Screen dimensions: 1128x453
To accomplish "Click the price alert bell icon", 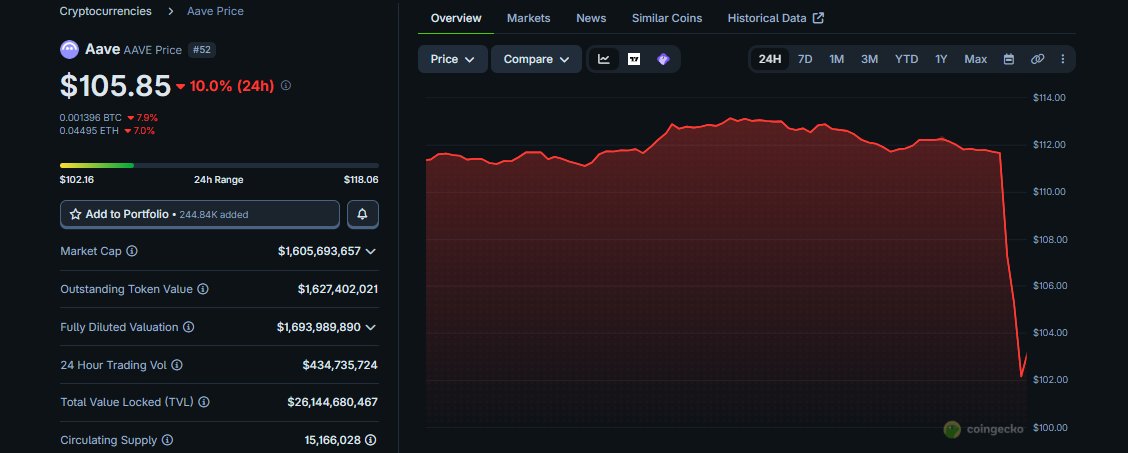I will click(362, 214).
